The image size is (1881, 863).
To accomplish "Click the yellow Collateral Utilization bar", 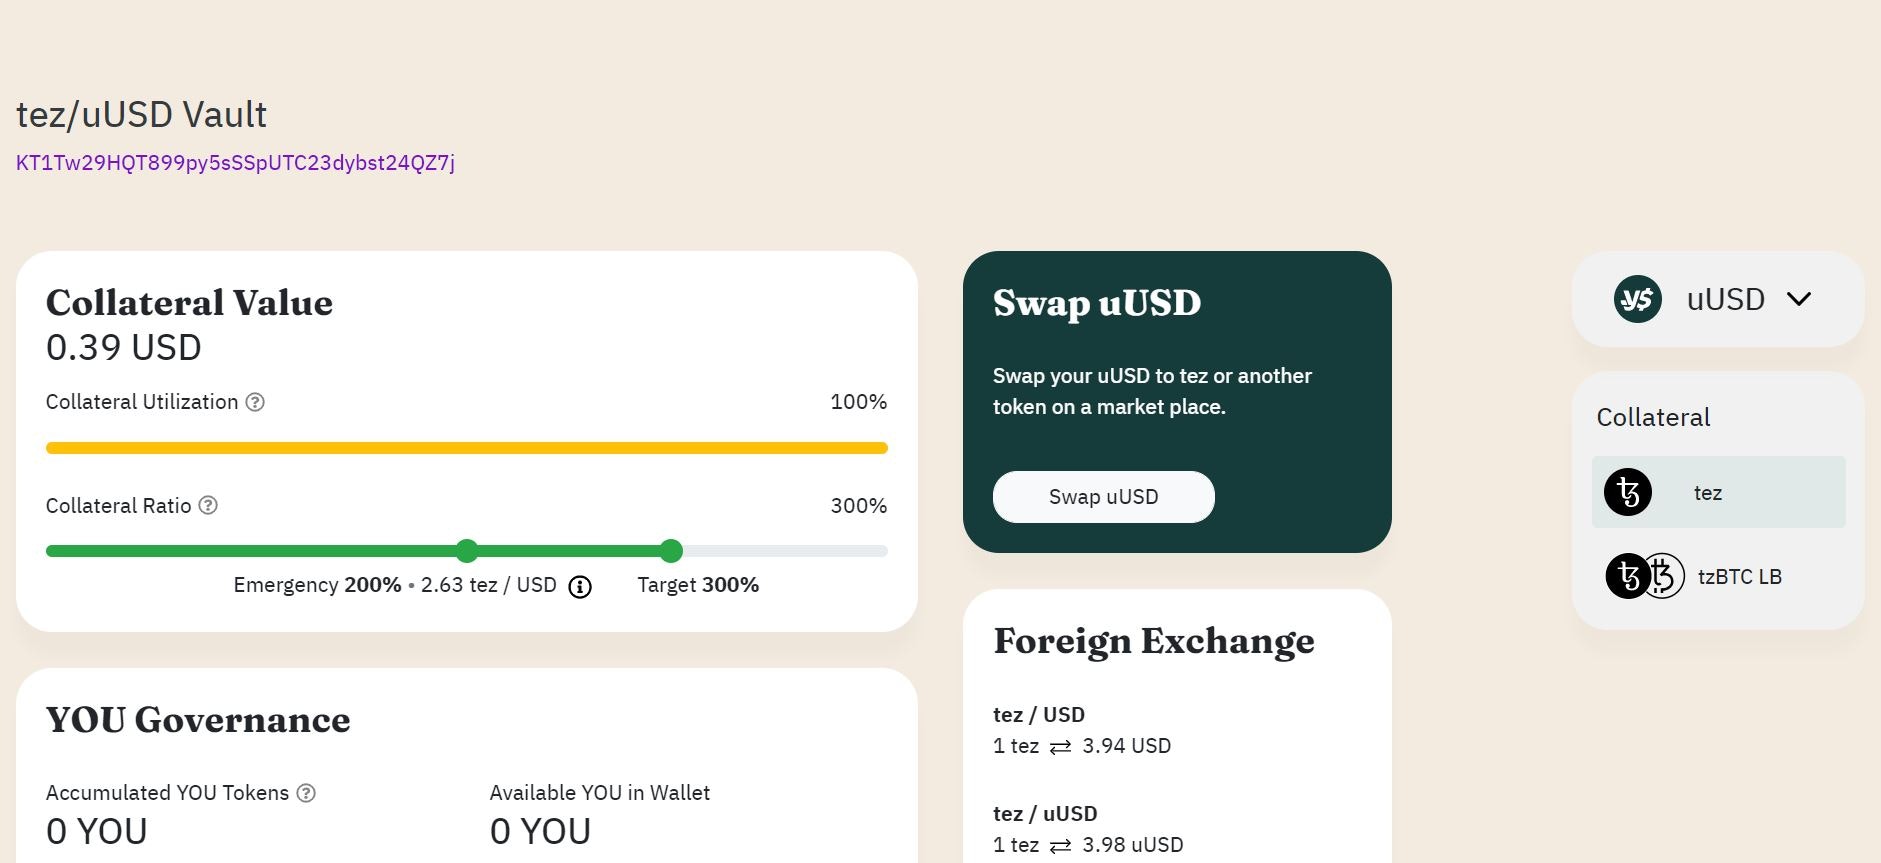I will click(x=467, y=448).
